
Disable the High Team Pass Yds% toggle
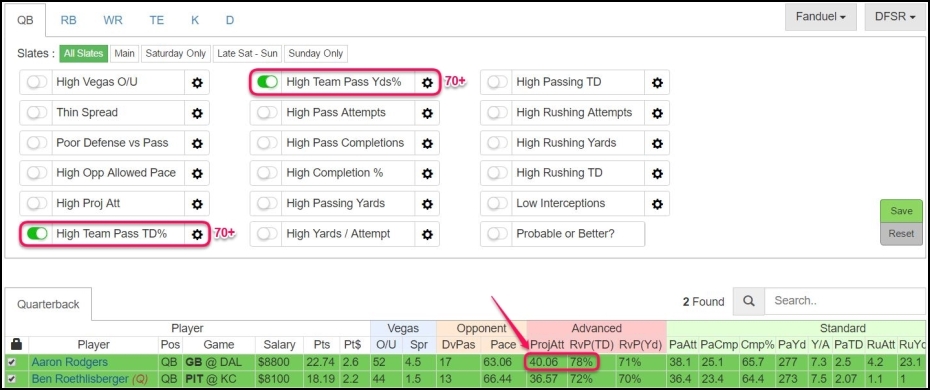pyautogui.click(x=267, y=82)
